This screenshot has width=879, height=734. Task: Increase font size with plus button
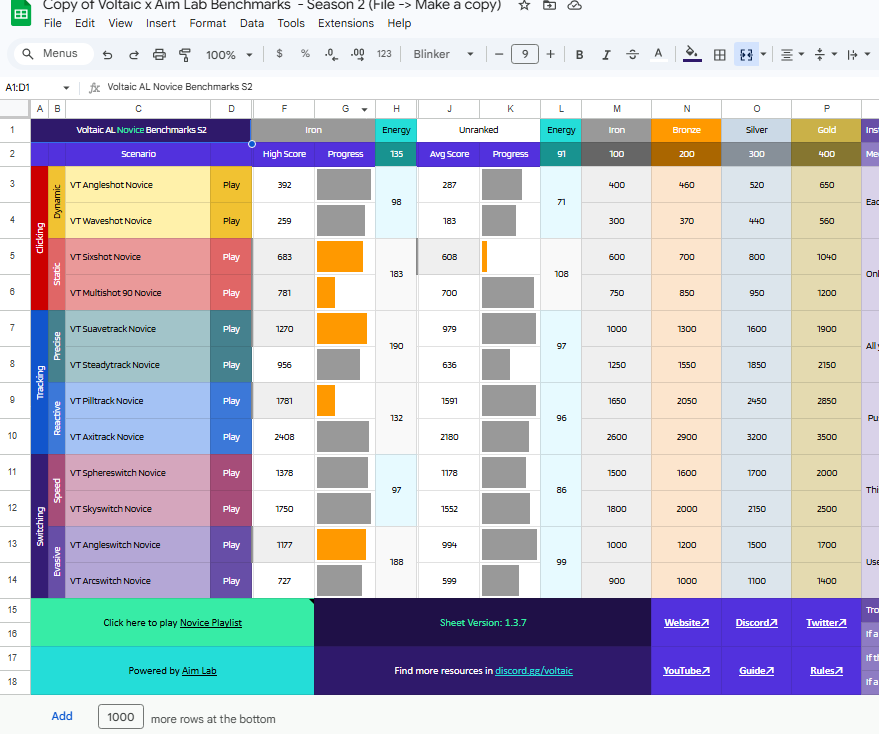[550, 54]
